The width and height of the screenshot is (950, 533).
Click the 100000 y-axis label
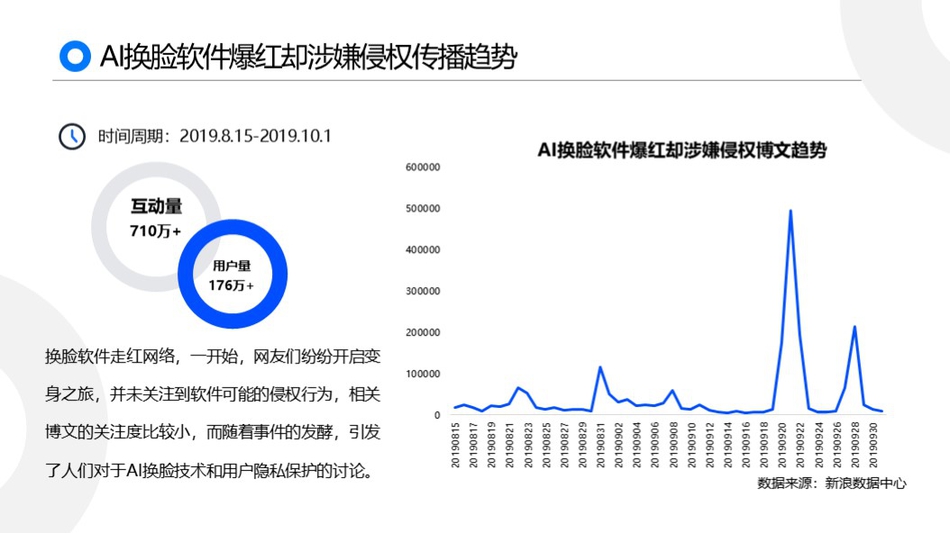click(x=423, y=374)
